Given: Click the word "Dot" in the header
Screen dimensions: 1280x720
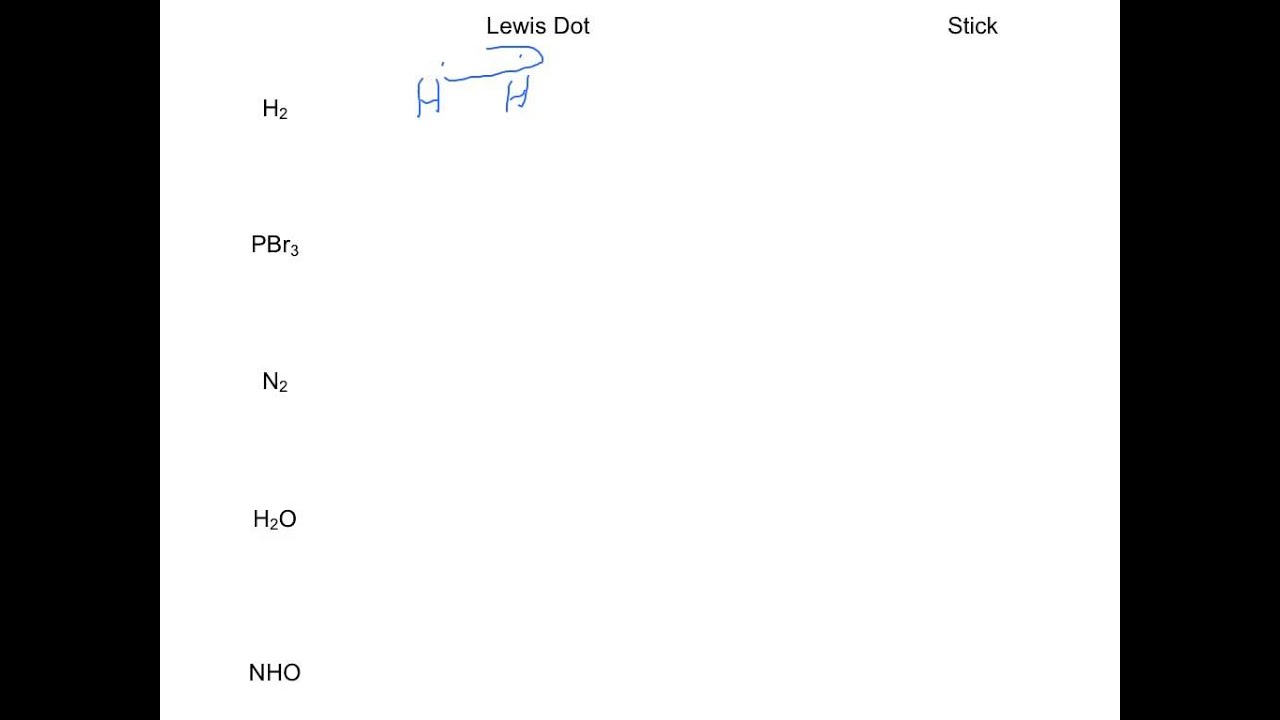Looking at the screenshot, I should coord(570,26).
